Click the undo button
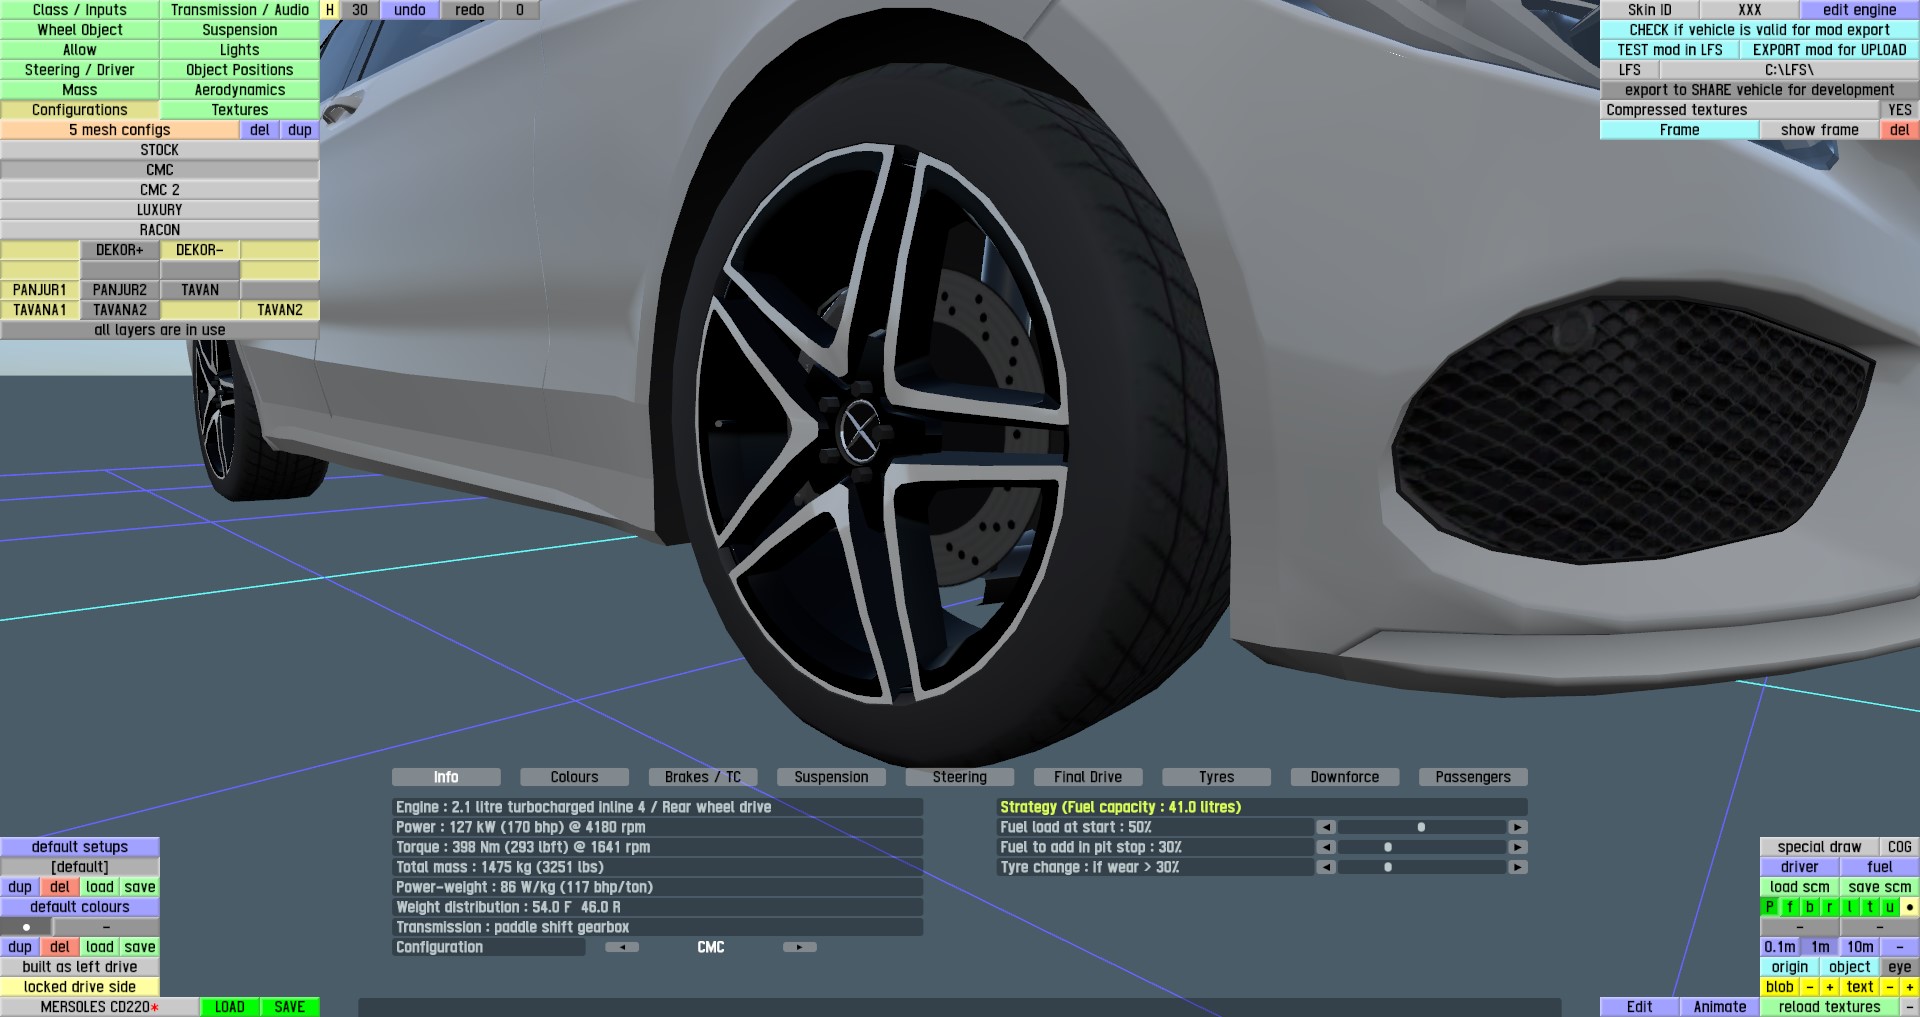The width and height of the screenshot is (1920, 1017). click(x=410, y=10)
